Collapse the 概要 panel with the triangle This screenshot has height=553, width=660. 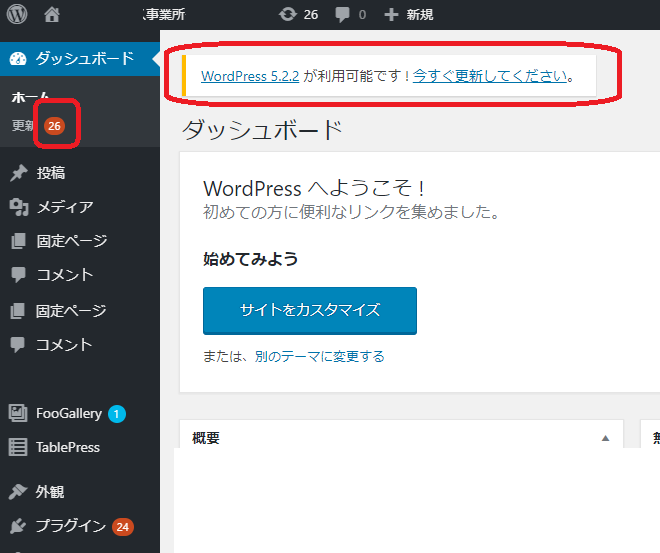tap(605, 438)
